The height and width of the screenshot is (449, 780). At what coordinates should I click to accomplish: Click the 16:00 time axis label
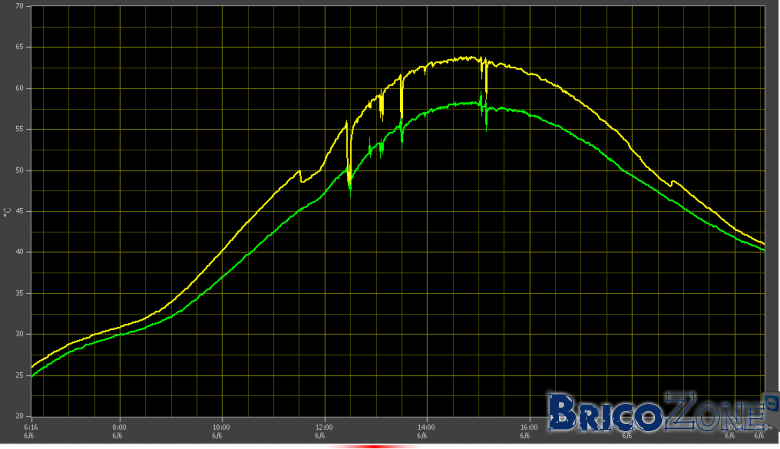(529, 427)
